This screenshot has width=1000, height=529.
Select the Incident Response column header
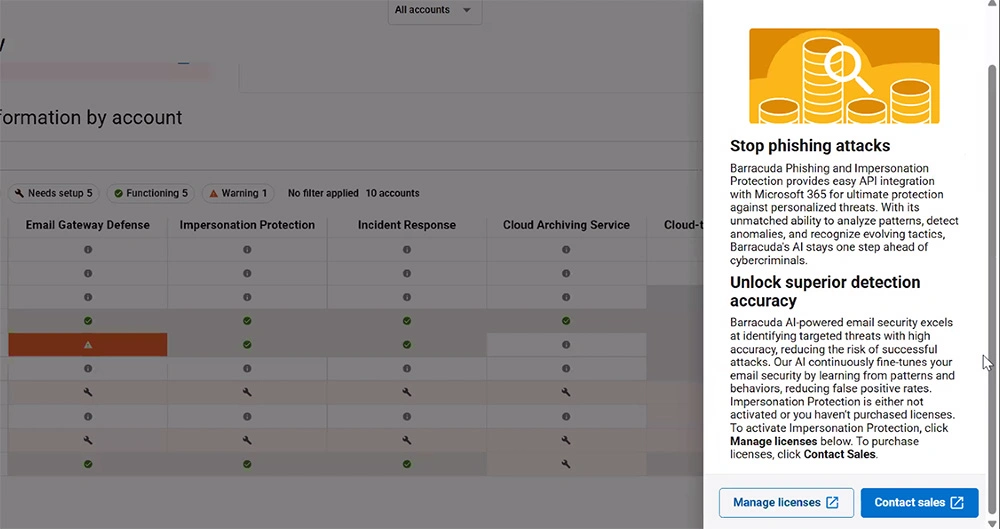click(406, 225)
